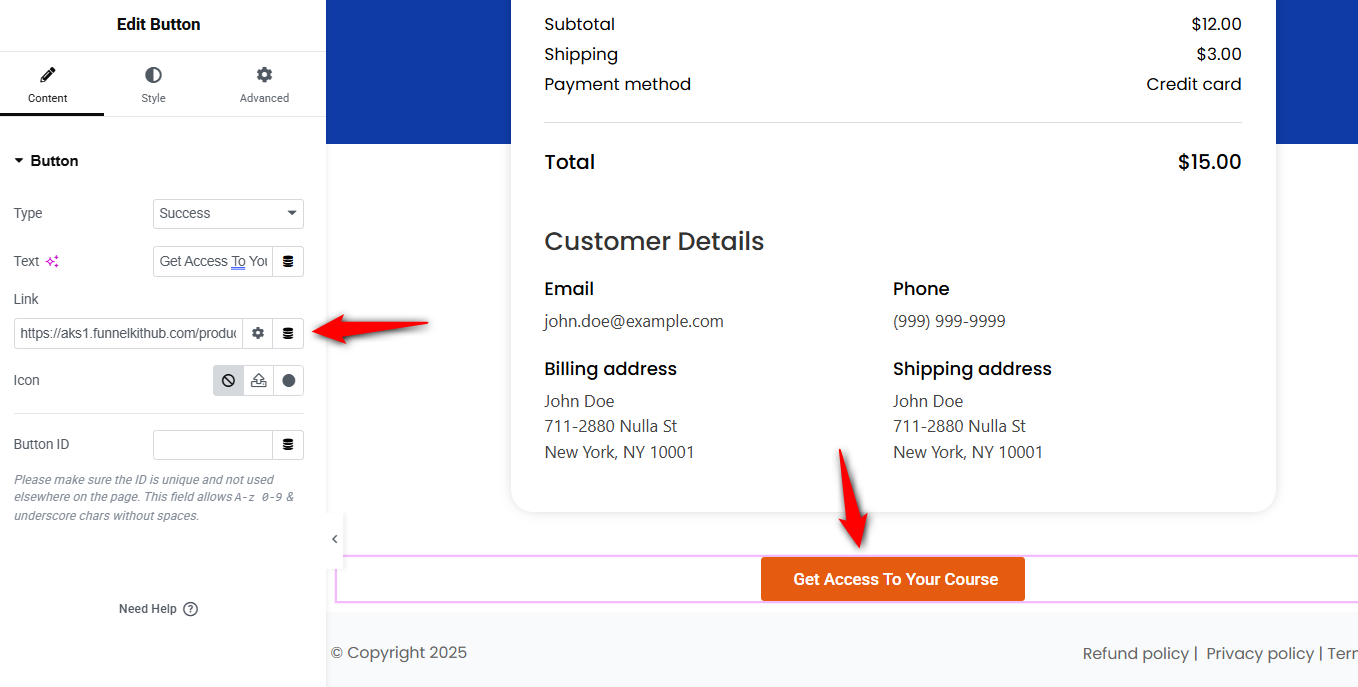Focus the Button ID input field

click(212, 445)
